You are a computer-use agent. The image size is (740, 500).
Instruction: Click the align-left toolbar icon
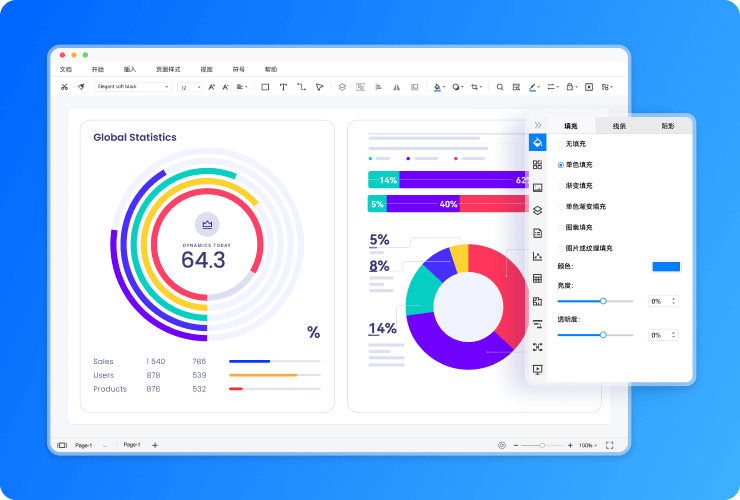pos(378,87)
